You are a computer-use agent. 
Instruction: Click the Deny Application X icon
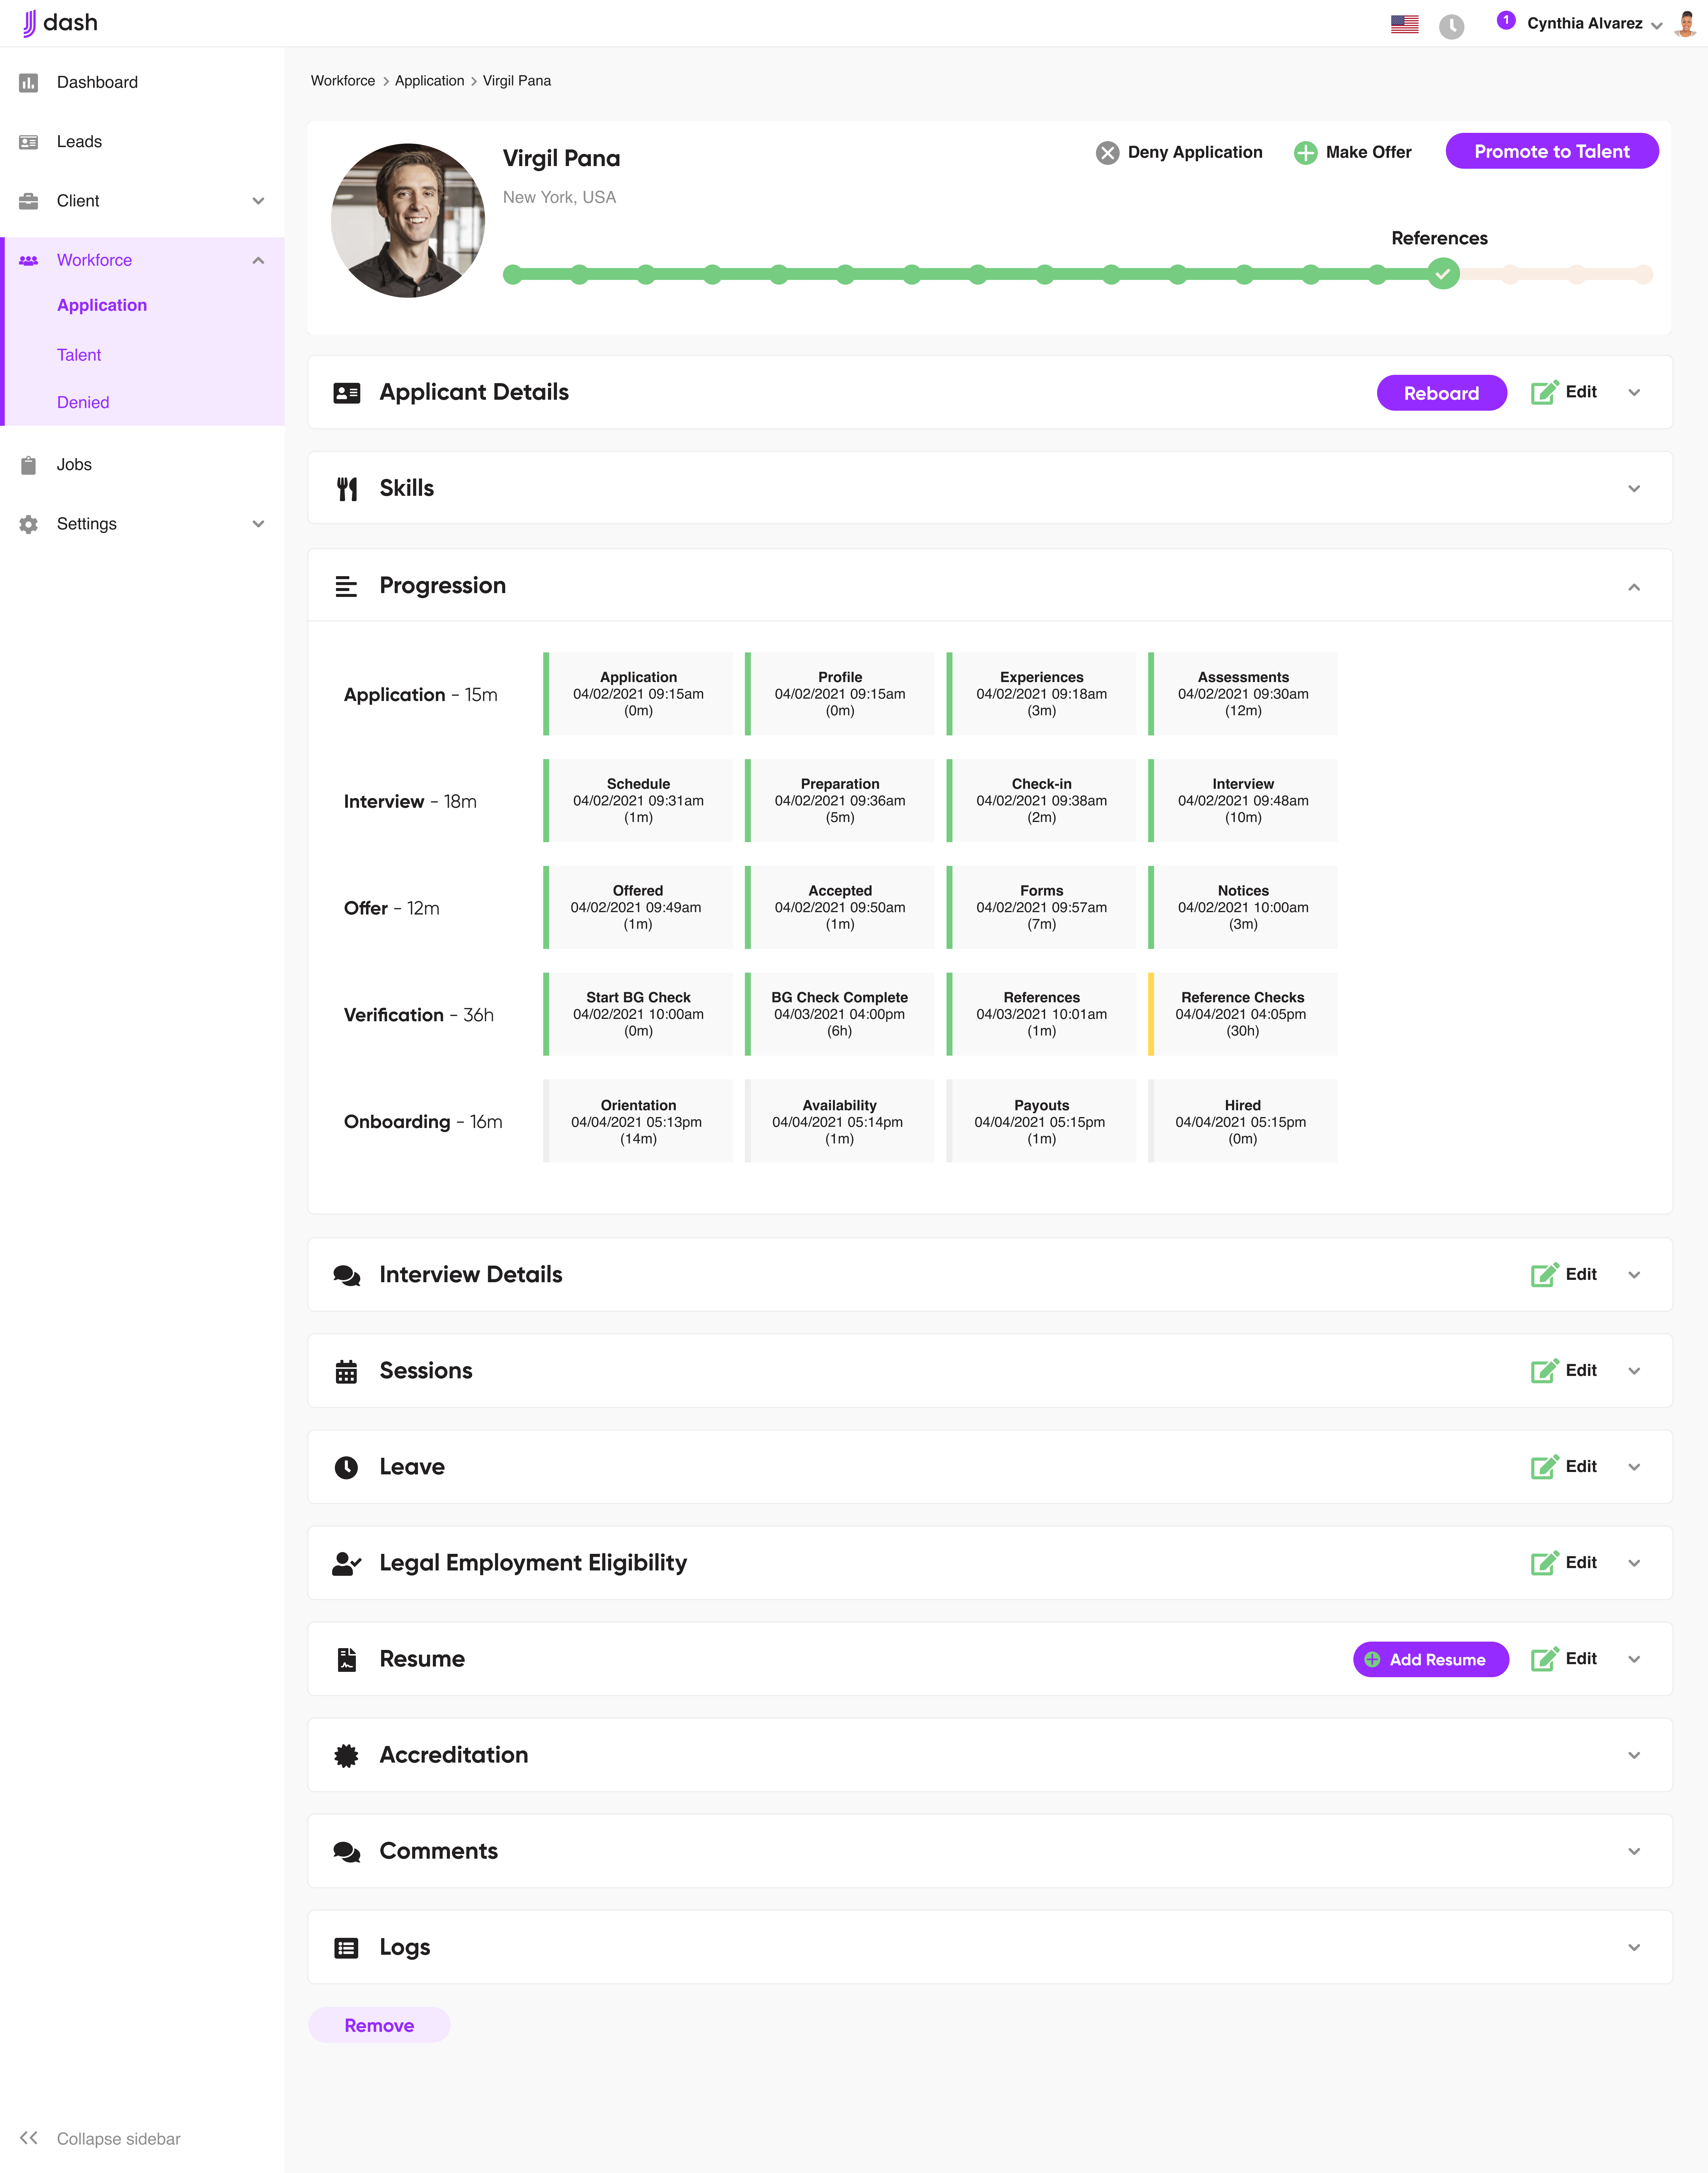(x=1107, y=153)
